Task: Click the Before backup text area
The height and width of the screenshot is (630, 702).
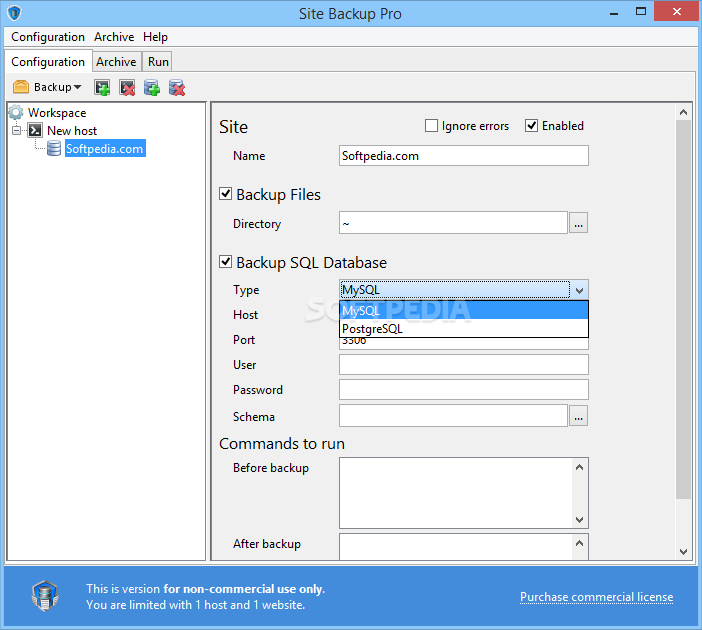Action: click(x=456, y=493)
